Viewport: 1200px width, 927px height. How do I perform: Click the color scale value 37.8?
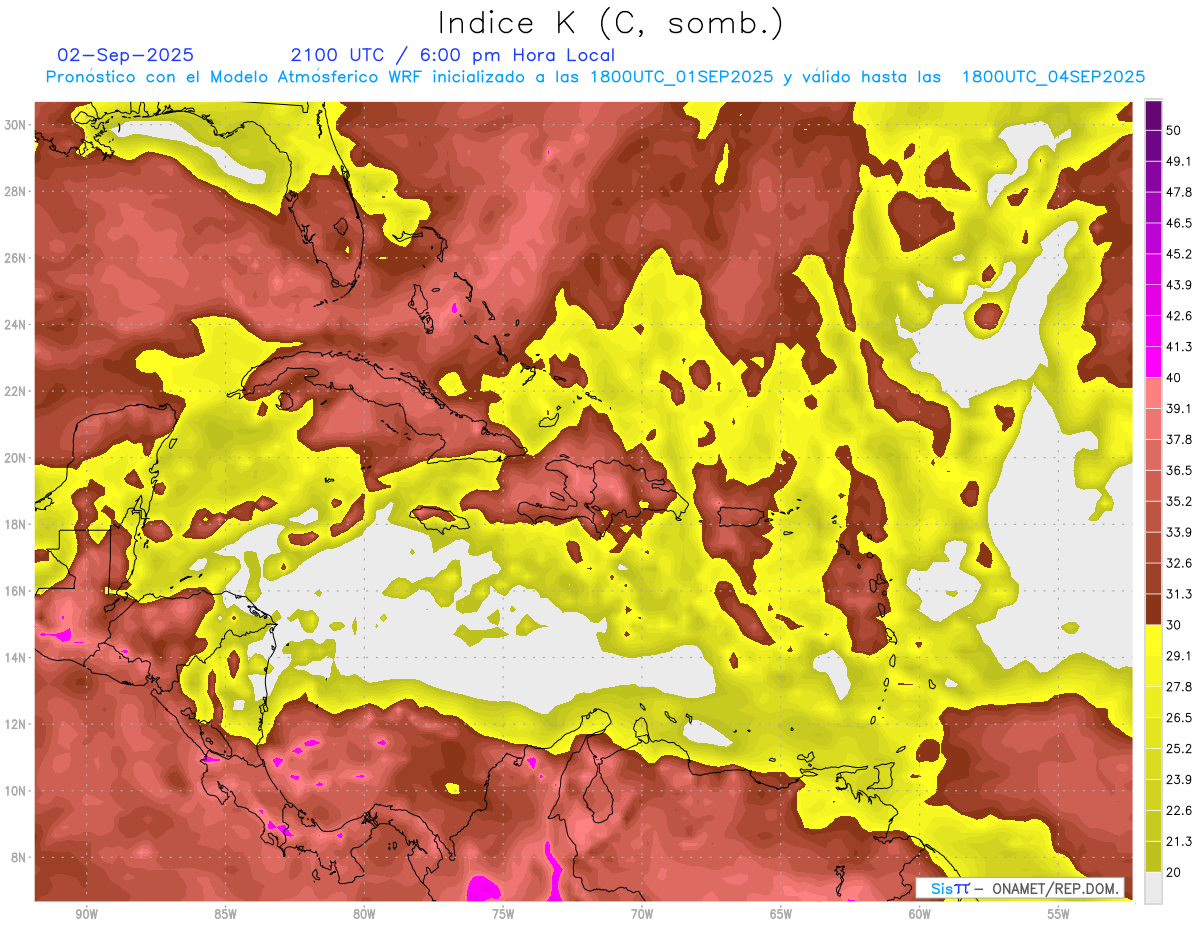click(x=1178, y=439)
